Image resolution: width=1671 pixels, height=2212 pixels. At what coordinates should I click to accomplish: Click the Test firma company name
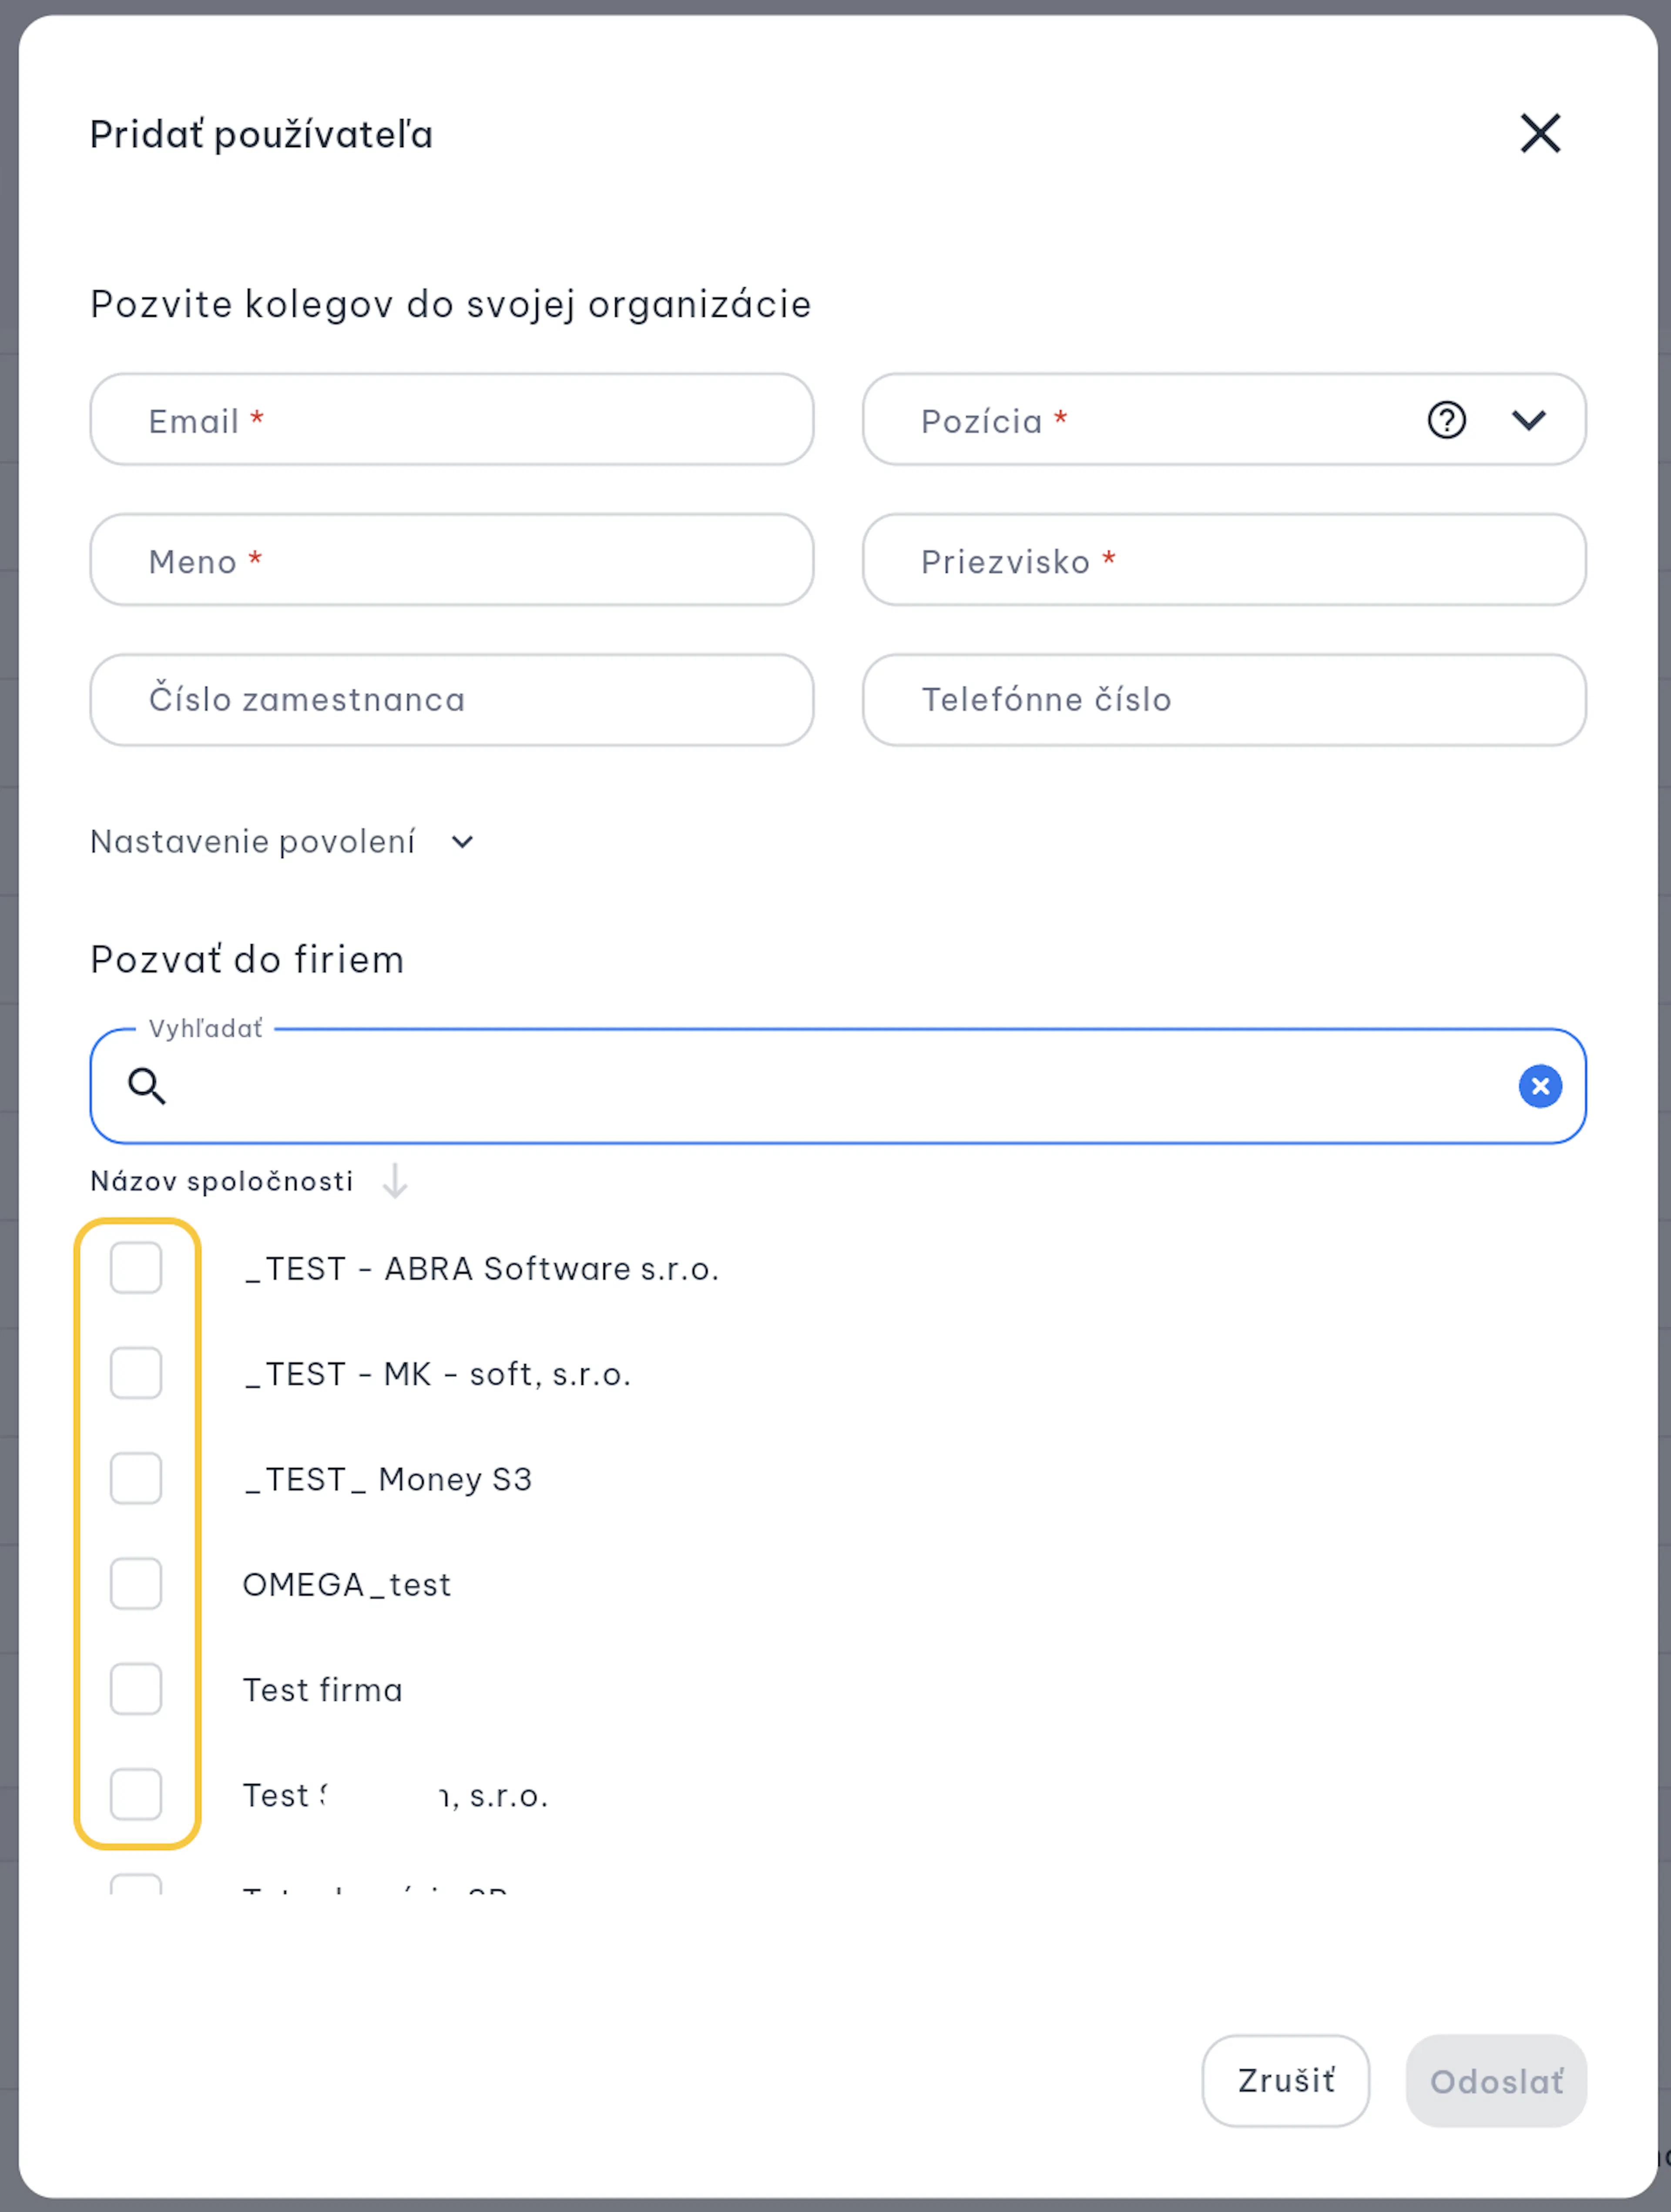tap(323, 1690)
